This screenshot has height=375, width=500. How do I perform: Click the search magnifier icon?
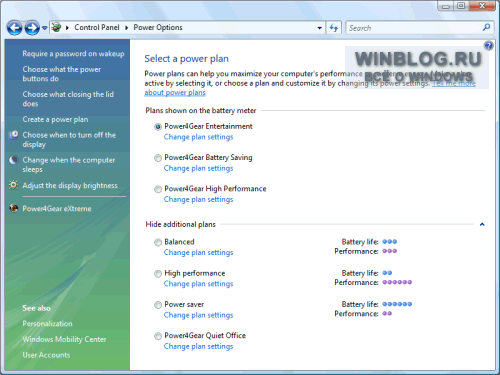pyautogui.click(x=486, y=27)
